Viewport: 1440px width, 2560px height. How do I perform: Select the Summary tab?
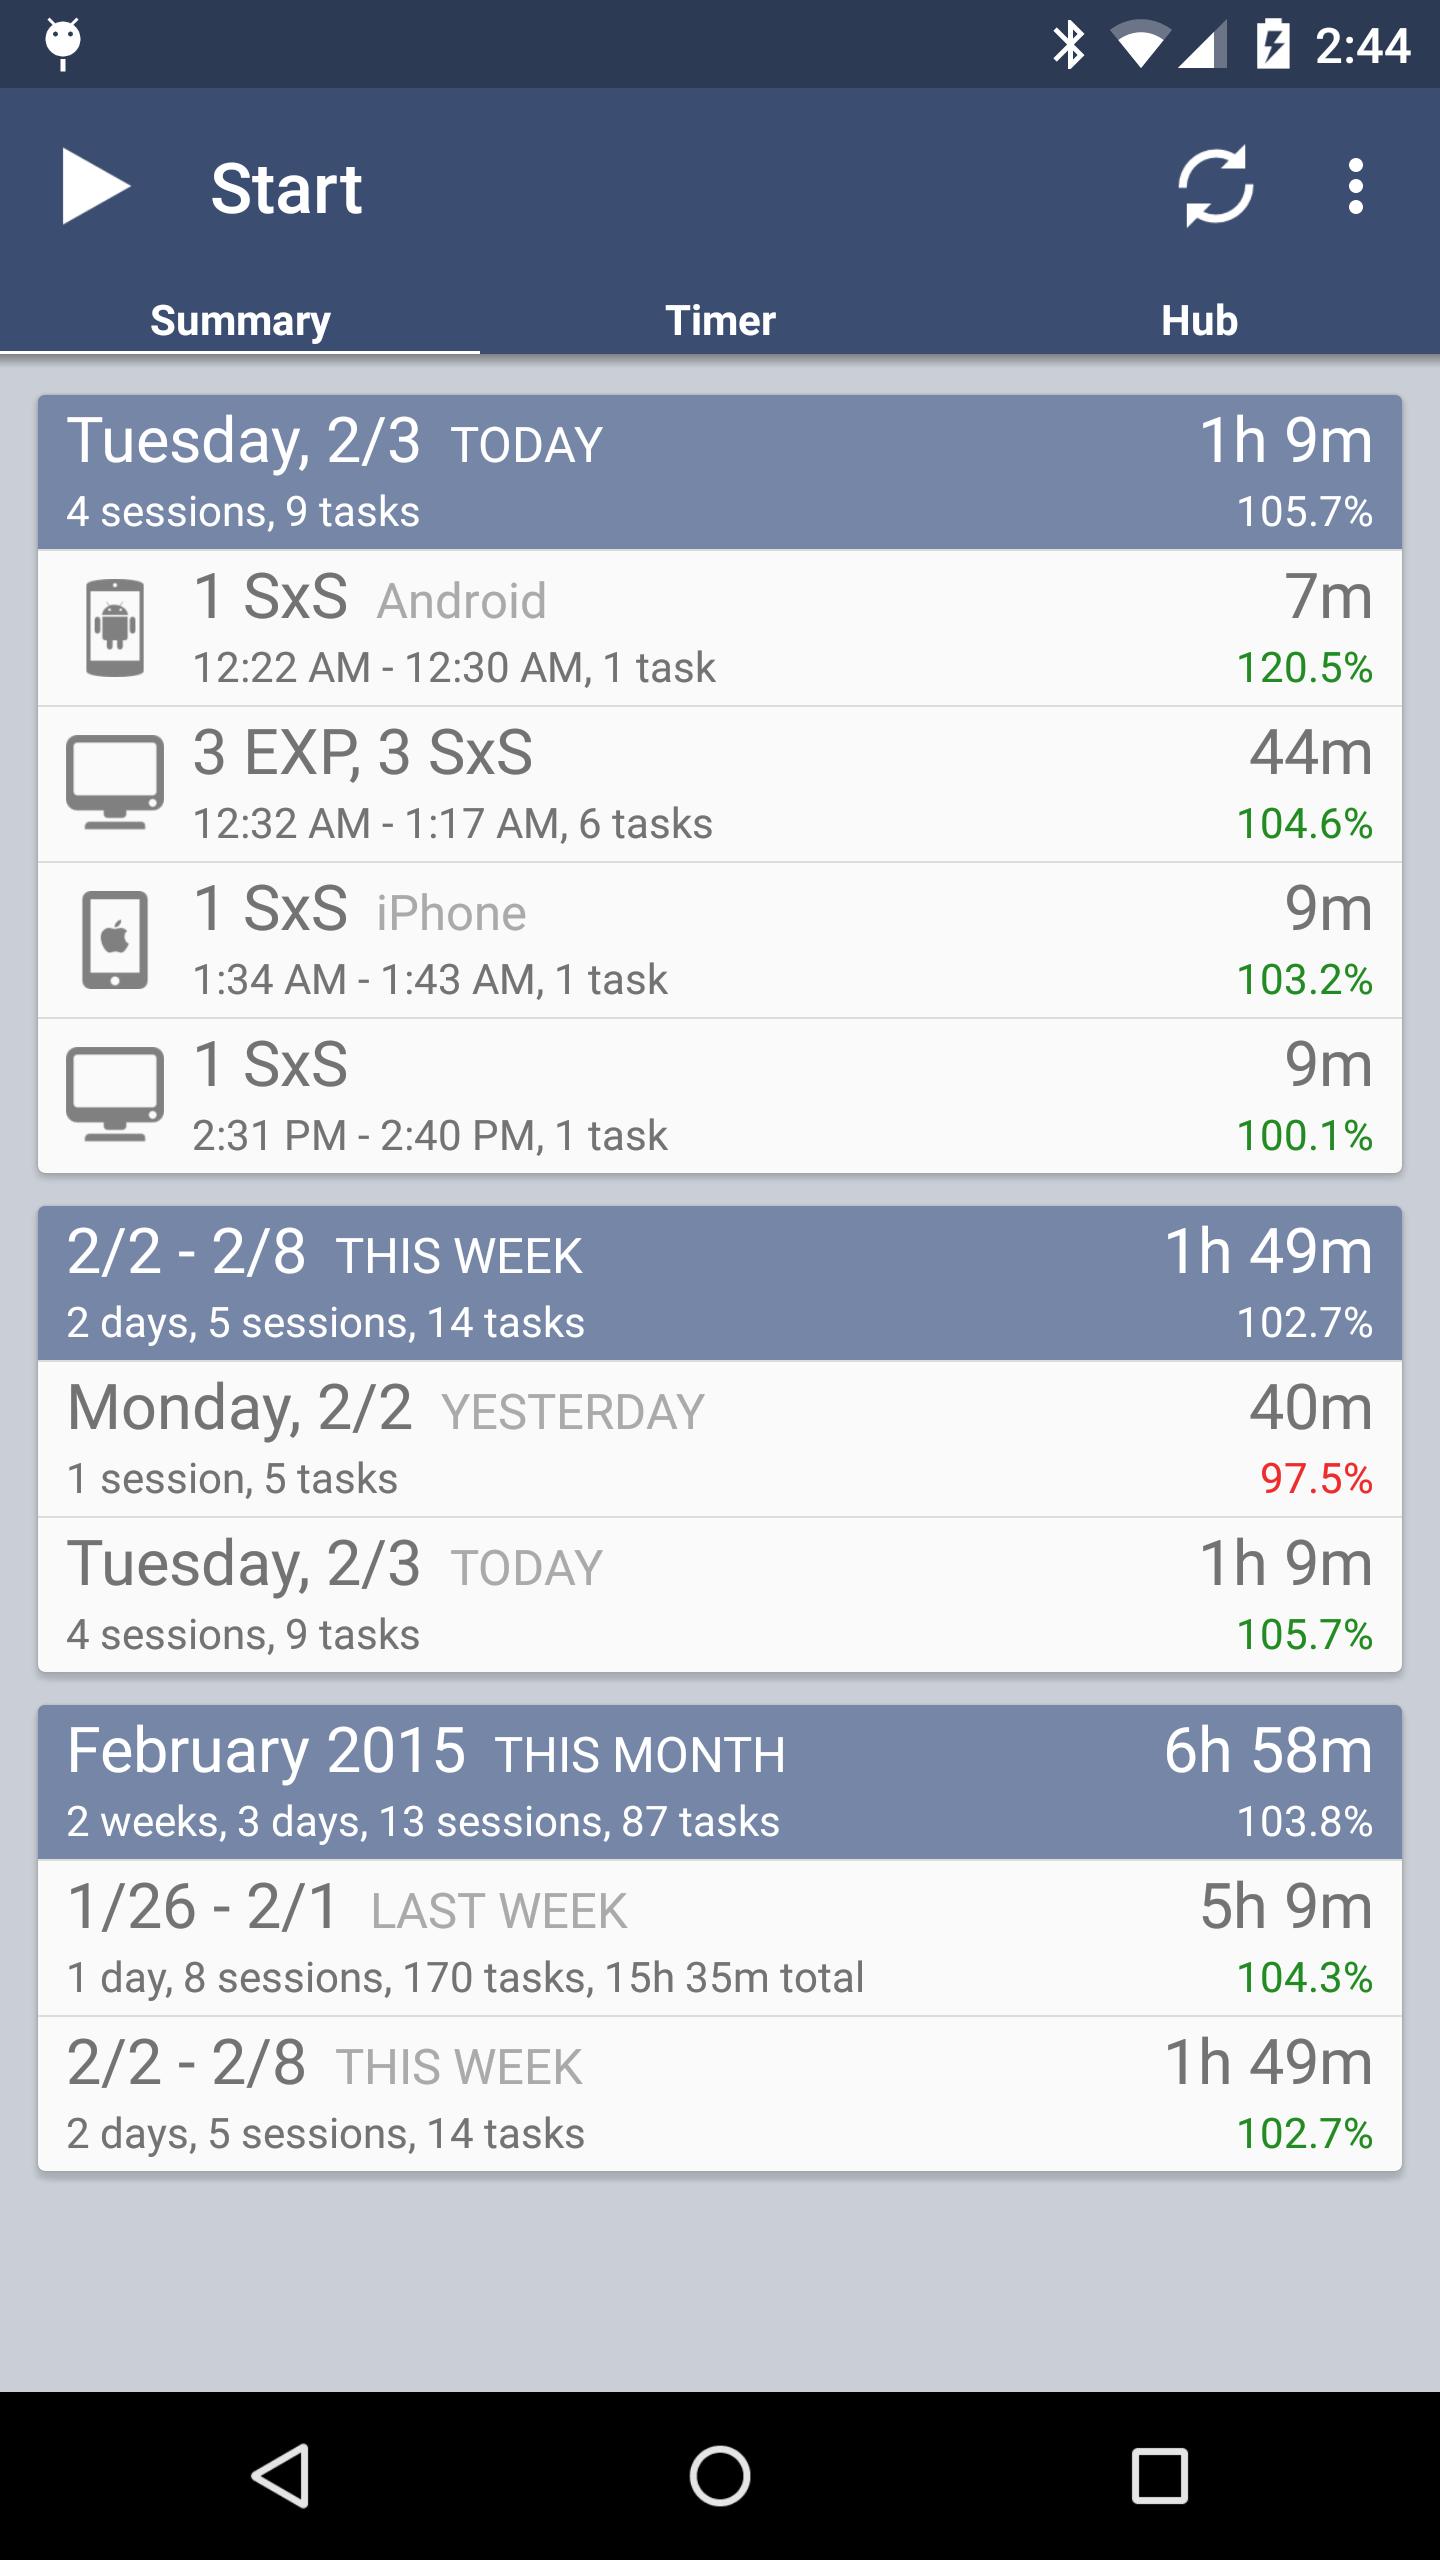tap(240, 320)
